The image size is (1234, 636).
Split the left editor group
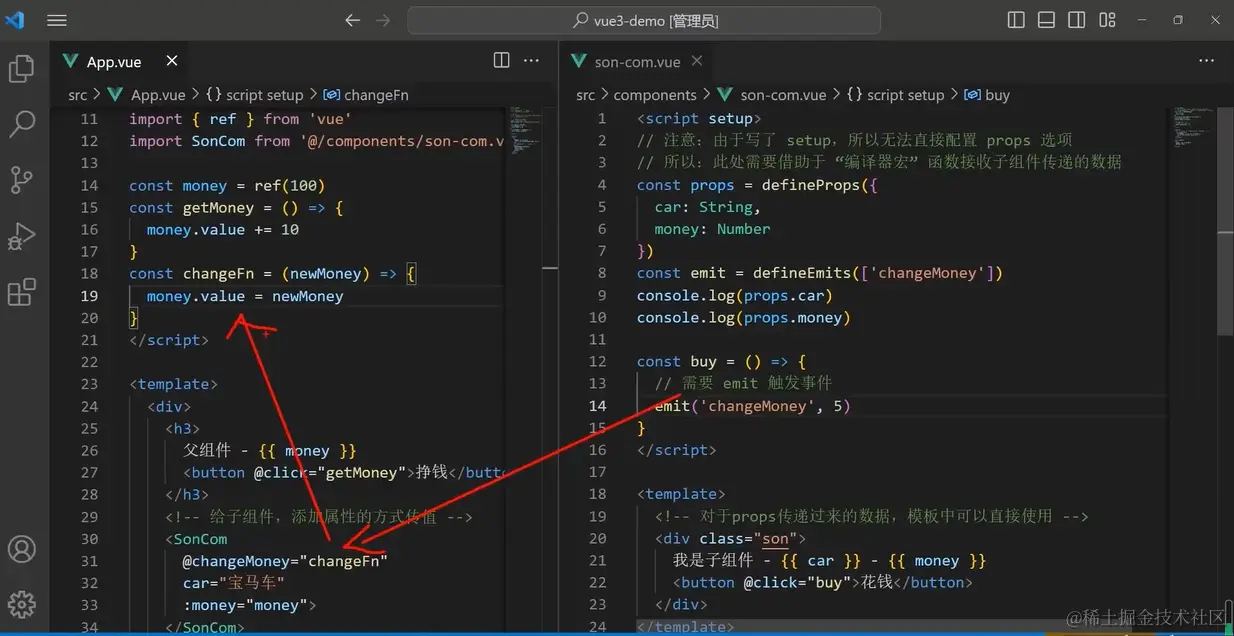click(502, 61)
